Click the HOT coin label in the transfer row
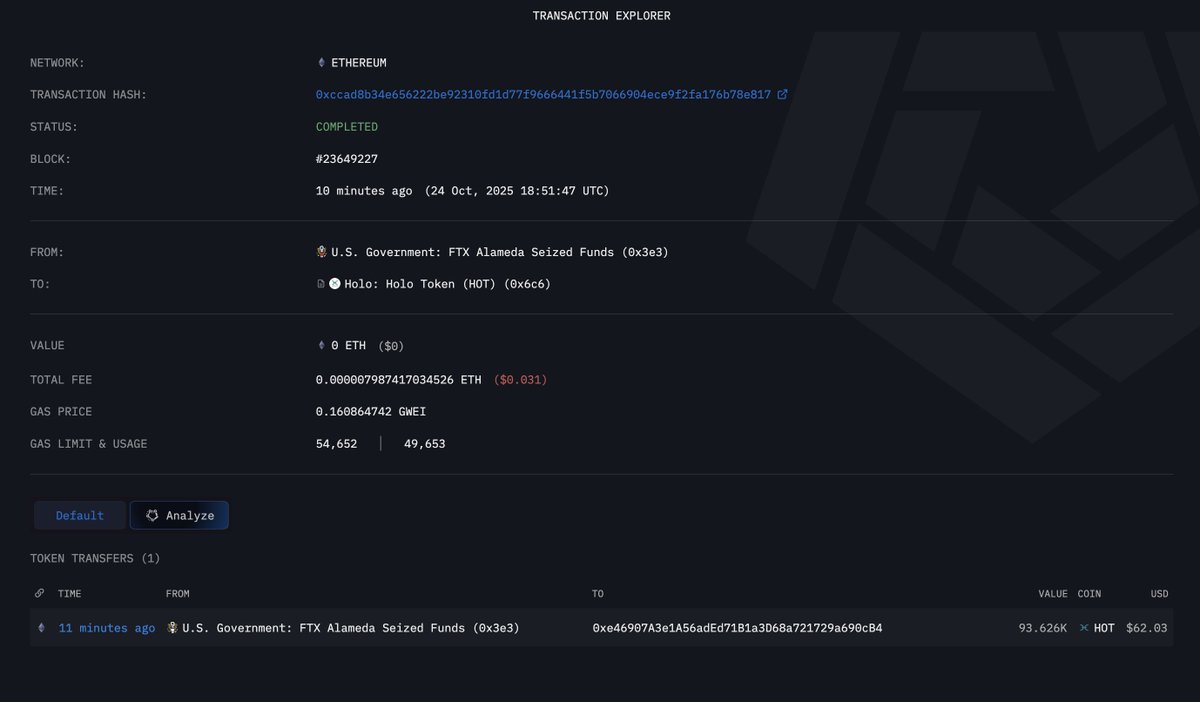This screenshot has height=702, width=1200. pos(1104,628)
